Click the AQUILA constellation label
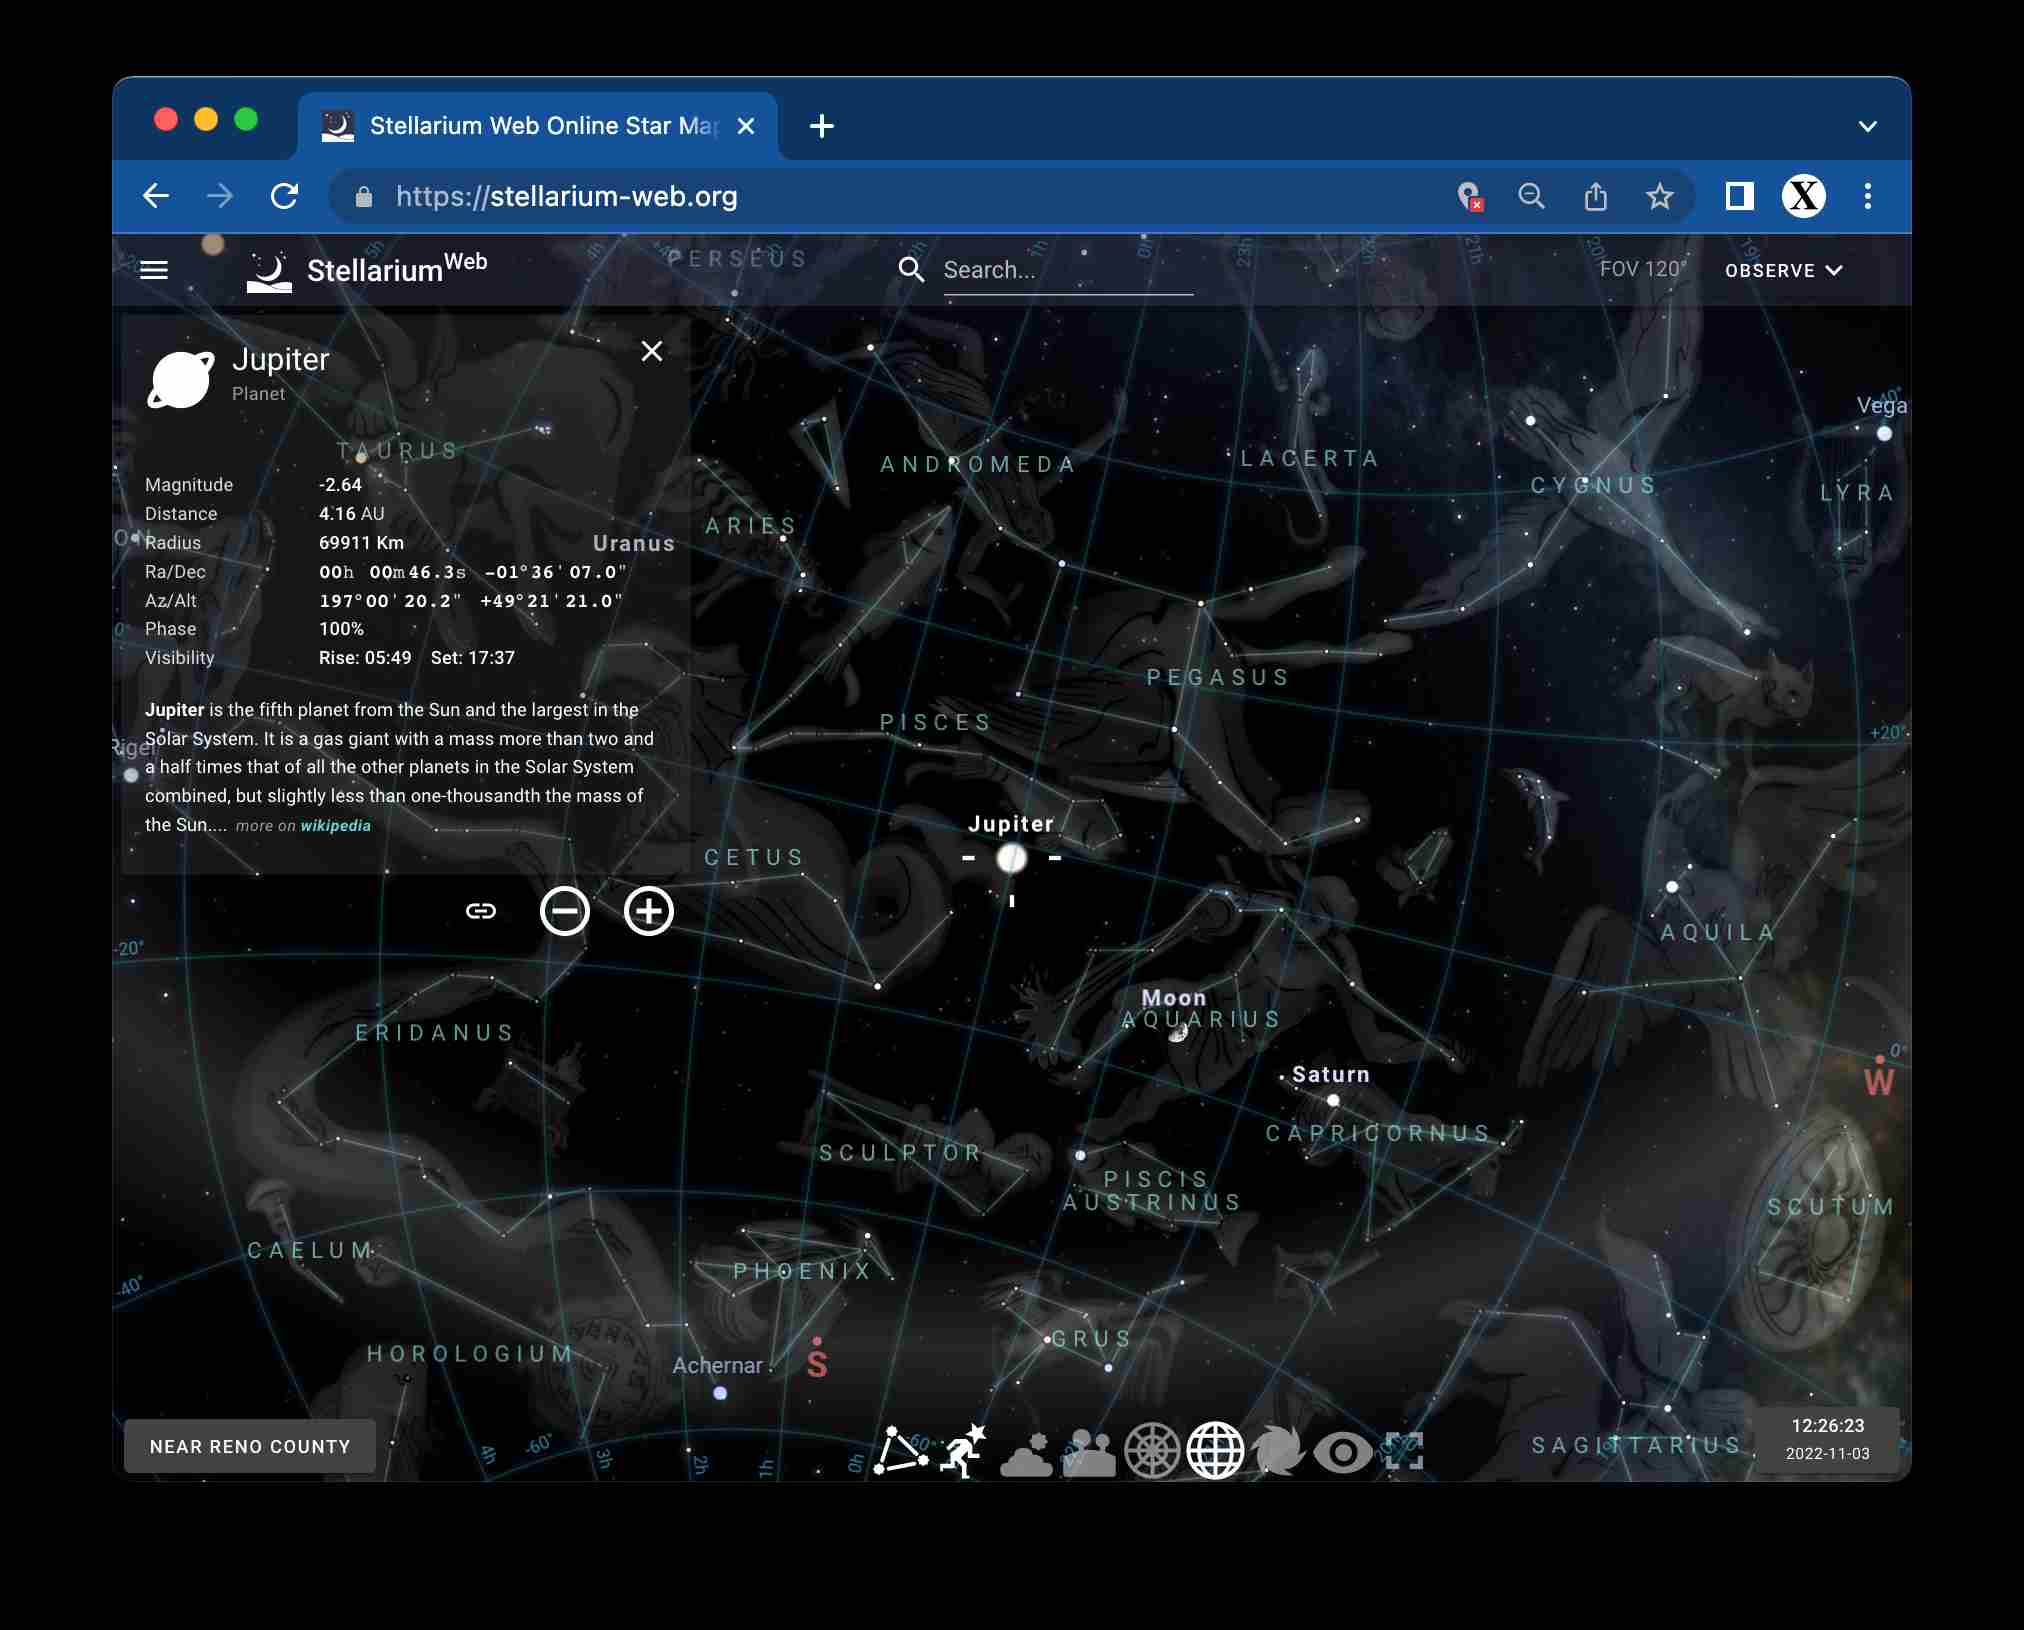The height and width of the screenshot is (1630, 2024). pos(1718,933)
